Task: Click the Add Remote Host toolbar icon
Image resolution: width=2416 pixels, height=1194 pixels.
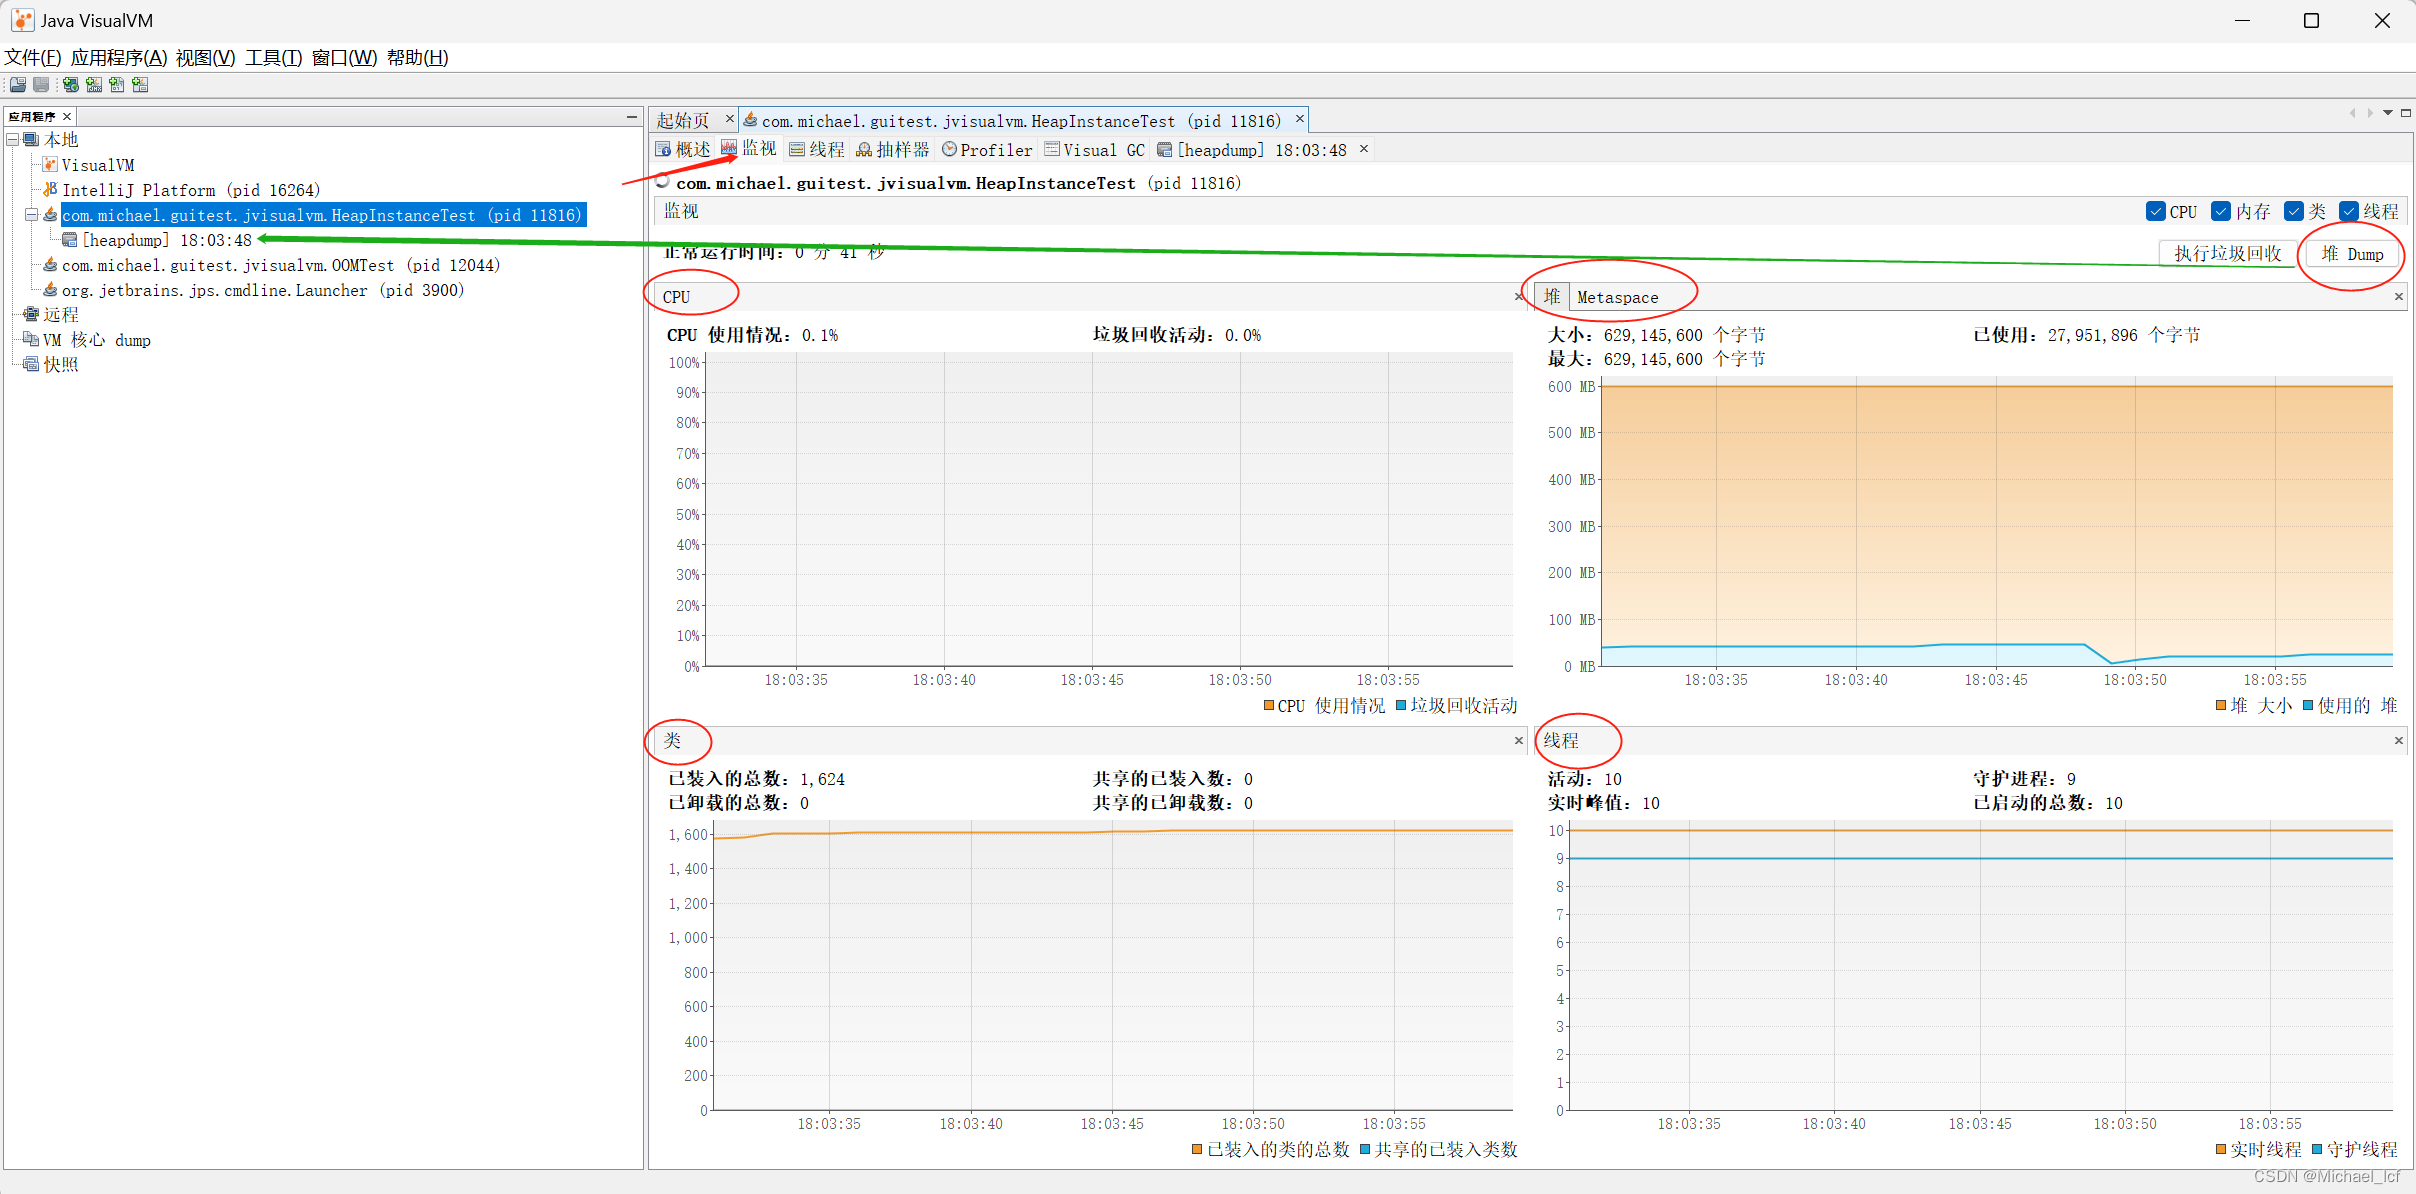Action: (x=71, y=85)
